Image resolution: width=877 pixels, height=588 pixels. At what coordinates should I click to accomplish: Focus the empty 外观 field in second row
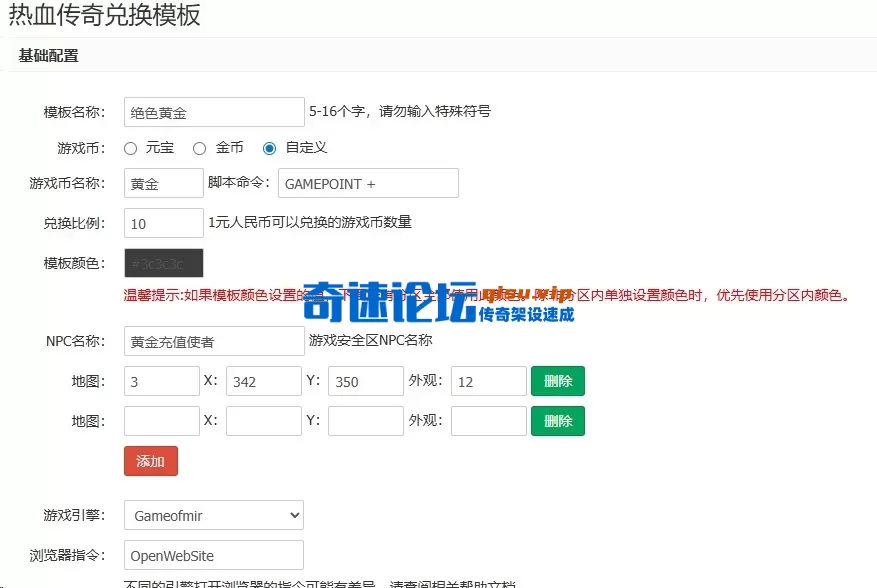click(x=489, y=421)
